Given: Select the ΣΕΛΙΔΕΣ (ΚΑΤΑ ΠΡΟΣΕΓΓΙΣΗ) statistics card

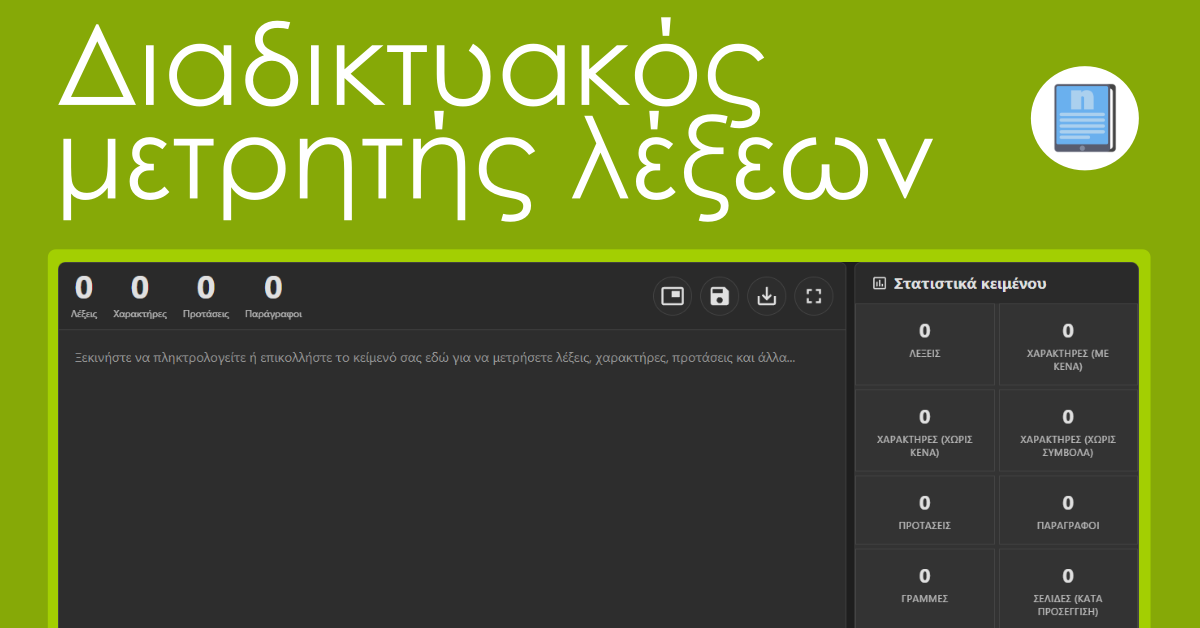Looking at the screenshot, I should (1068, 588).
